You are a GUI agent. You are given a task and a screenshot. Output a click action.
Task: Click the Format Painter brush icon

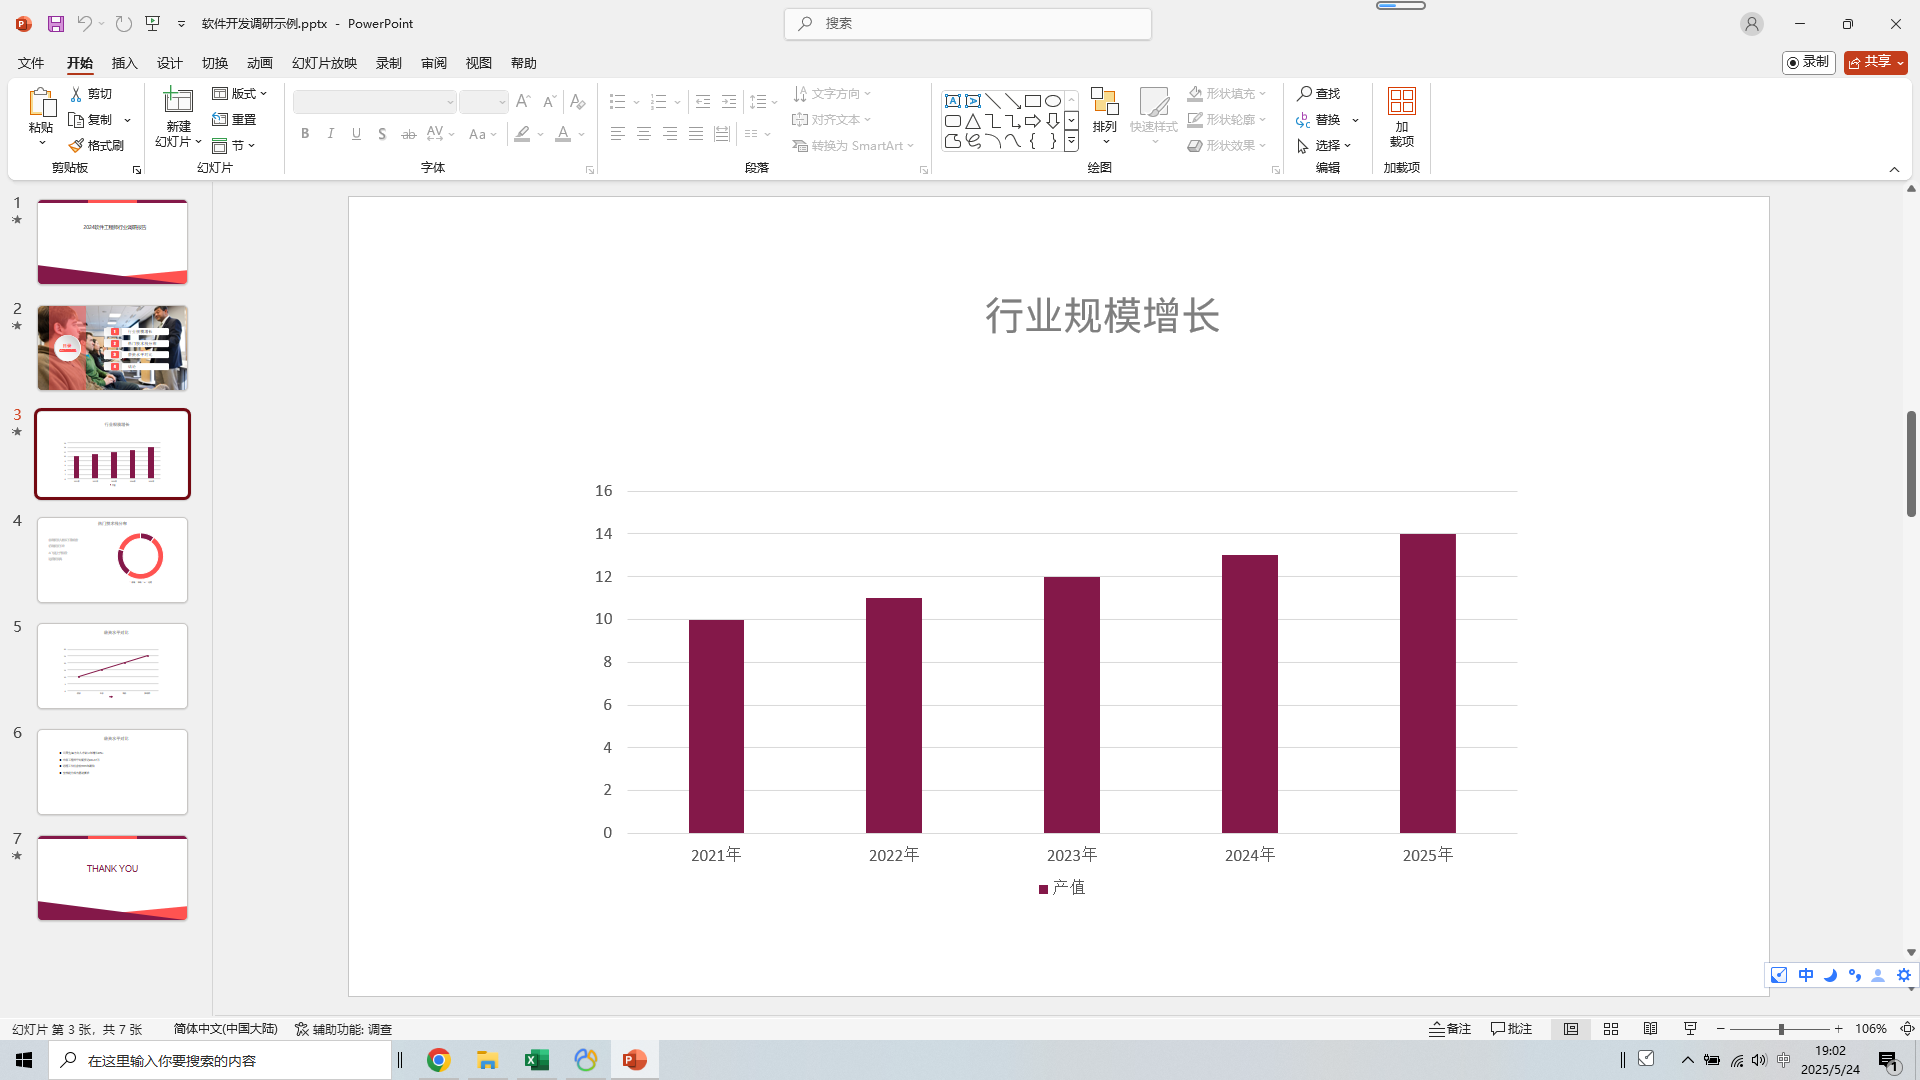pyautogui.click(x=76, y=146)
